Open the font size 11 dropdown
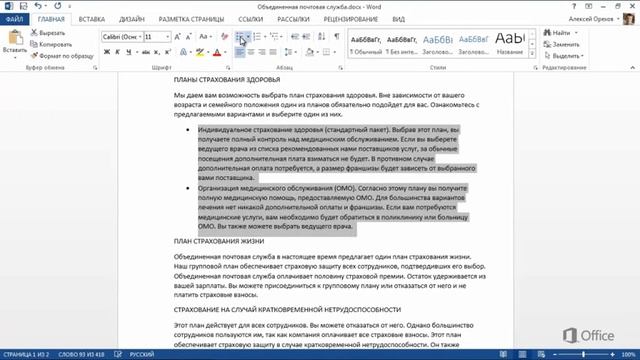Image resolution: width=640 pixels, height=360 pixels. [x=167, y=37]
